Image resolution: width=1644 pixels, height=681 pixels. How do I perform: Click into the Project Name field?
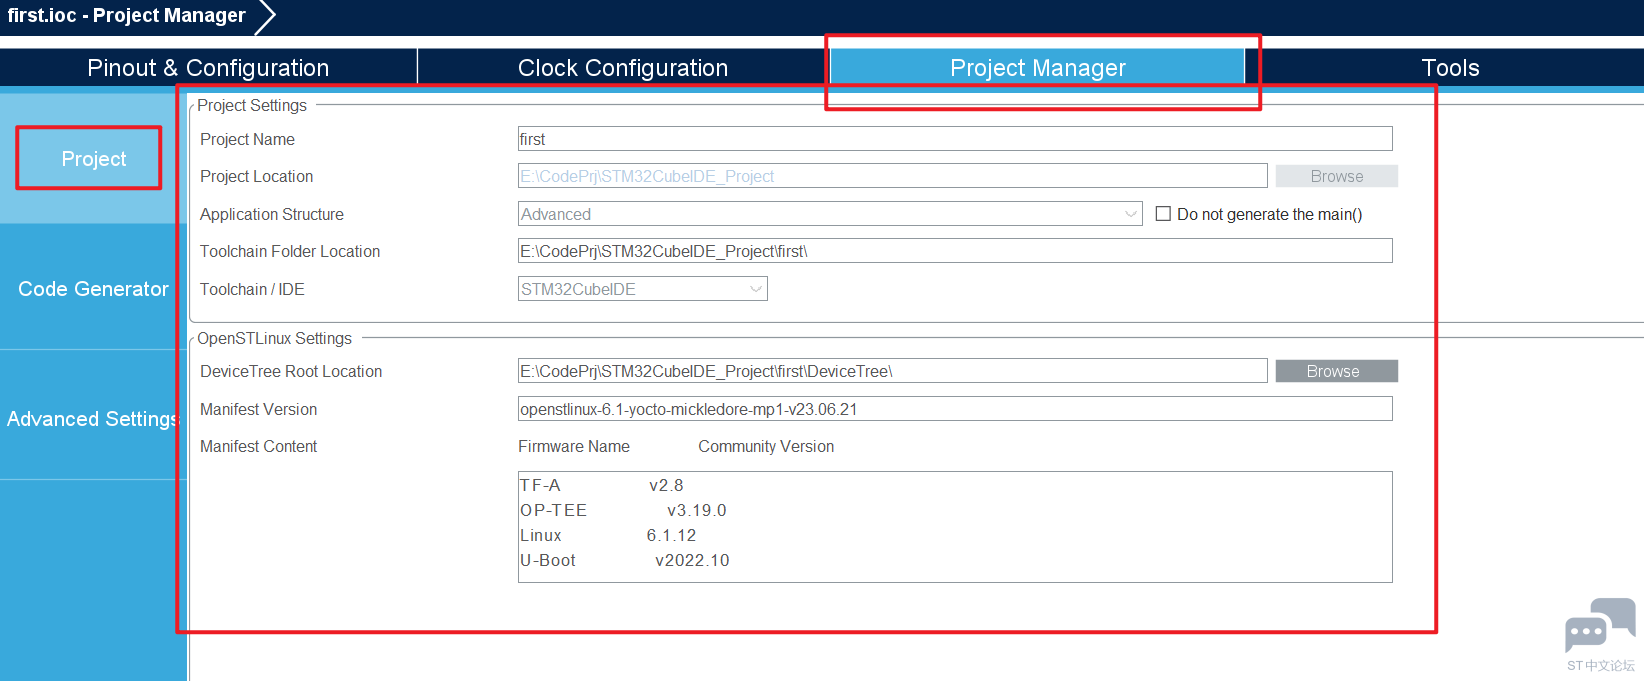[955, 139]
